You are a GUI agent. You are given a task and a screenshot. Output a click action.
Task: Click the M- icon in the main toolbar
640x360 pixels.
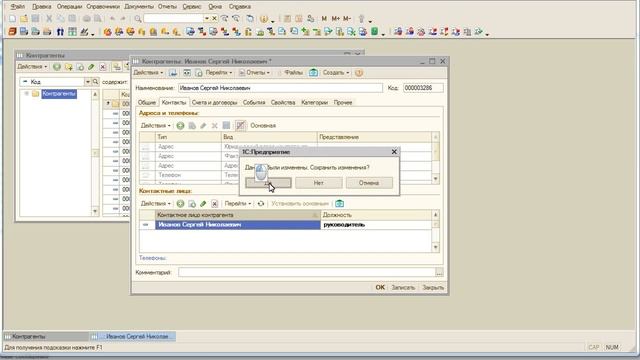coord(347,18)
